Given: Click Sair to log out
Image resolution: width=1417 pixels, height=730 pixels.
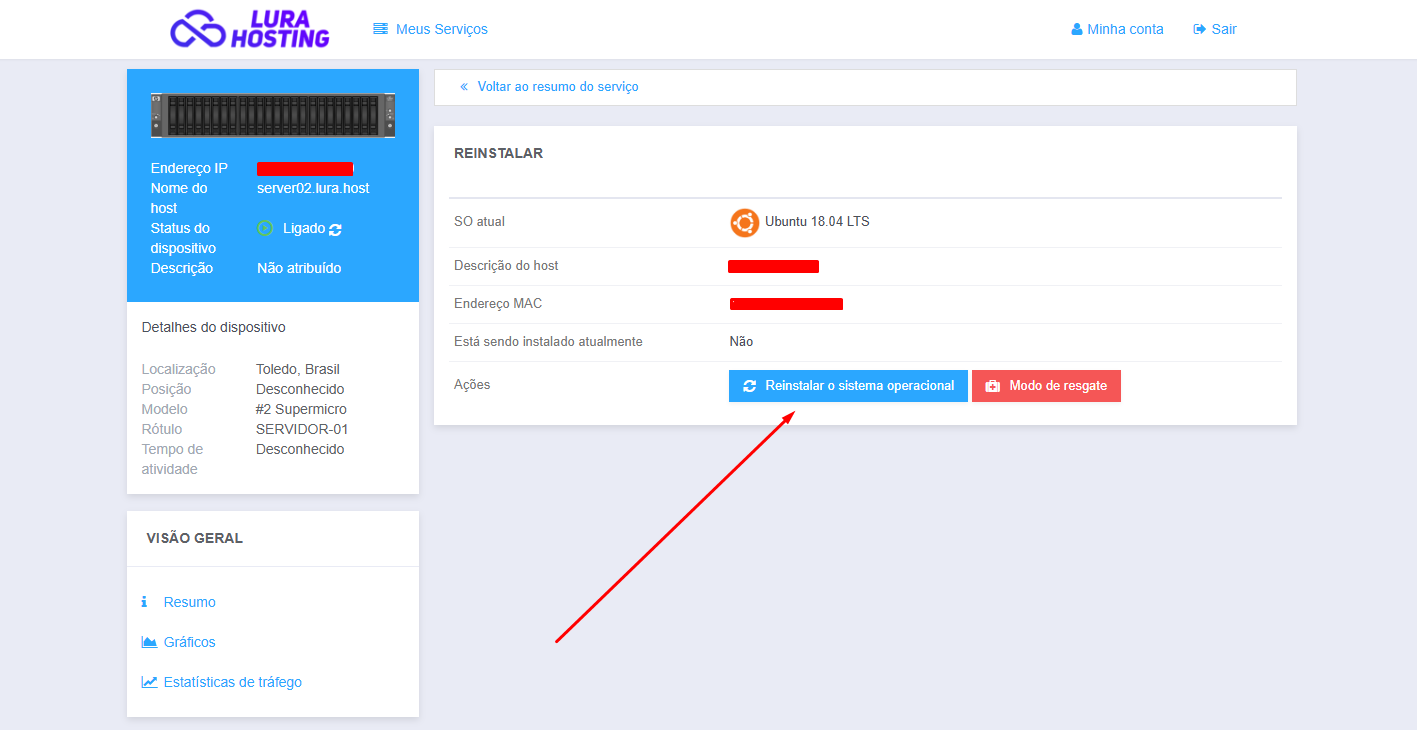Looking at the screenshot, I should coord(1224,29).
